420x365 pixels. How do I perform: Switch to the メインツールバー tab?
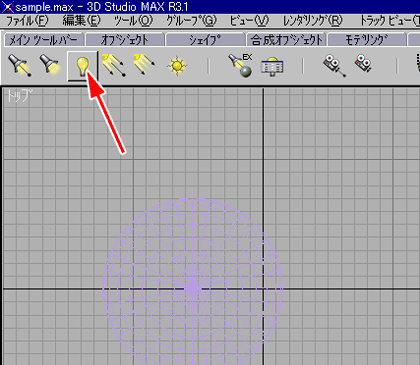coord(44,40)
